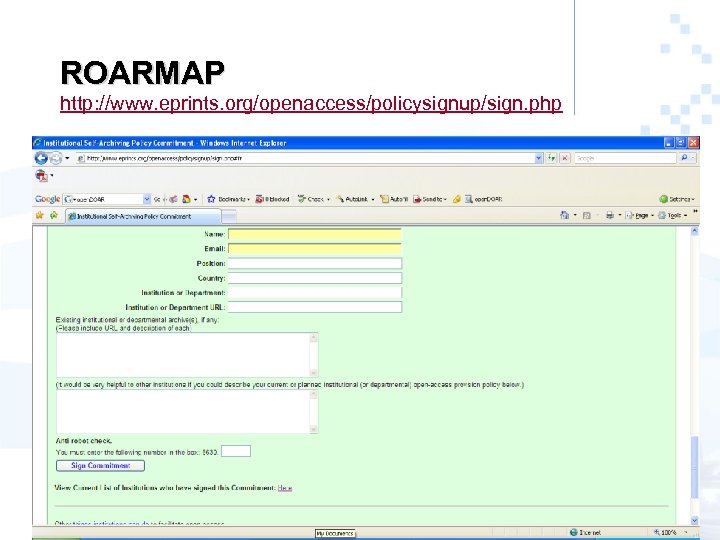Viewport: 720px width, 540px height.
Task: Open the Page menu
Action: pyautogui.click(x=639, y=215)
